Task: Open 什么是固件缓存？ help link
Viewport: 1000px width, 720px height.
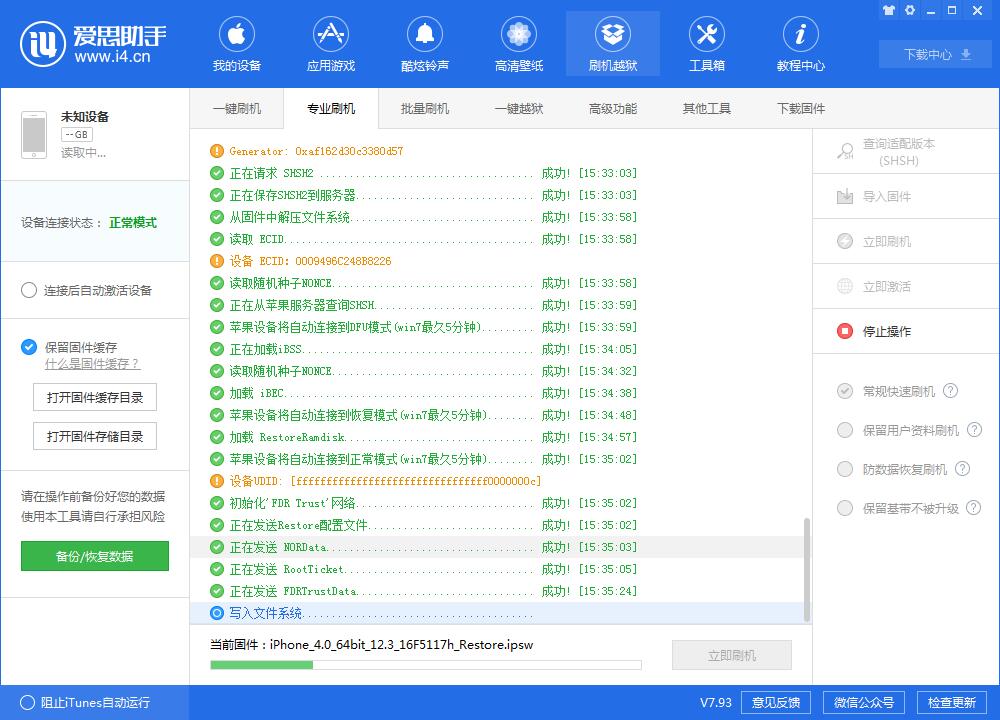Action: coord(92,364)
